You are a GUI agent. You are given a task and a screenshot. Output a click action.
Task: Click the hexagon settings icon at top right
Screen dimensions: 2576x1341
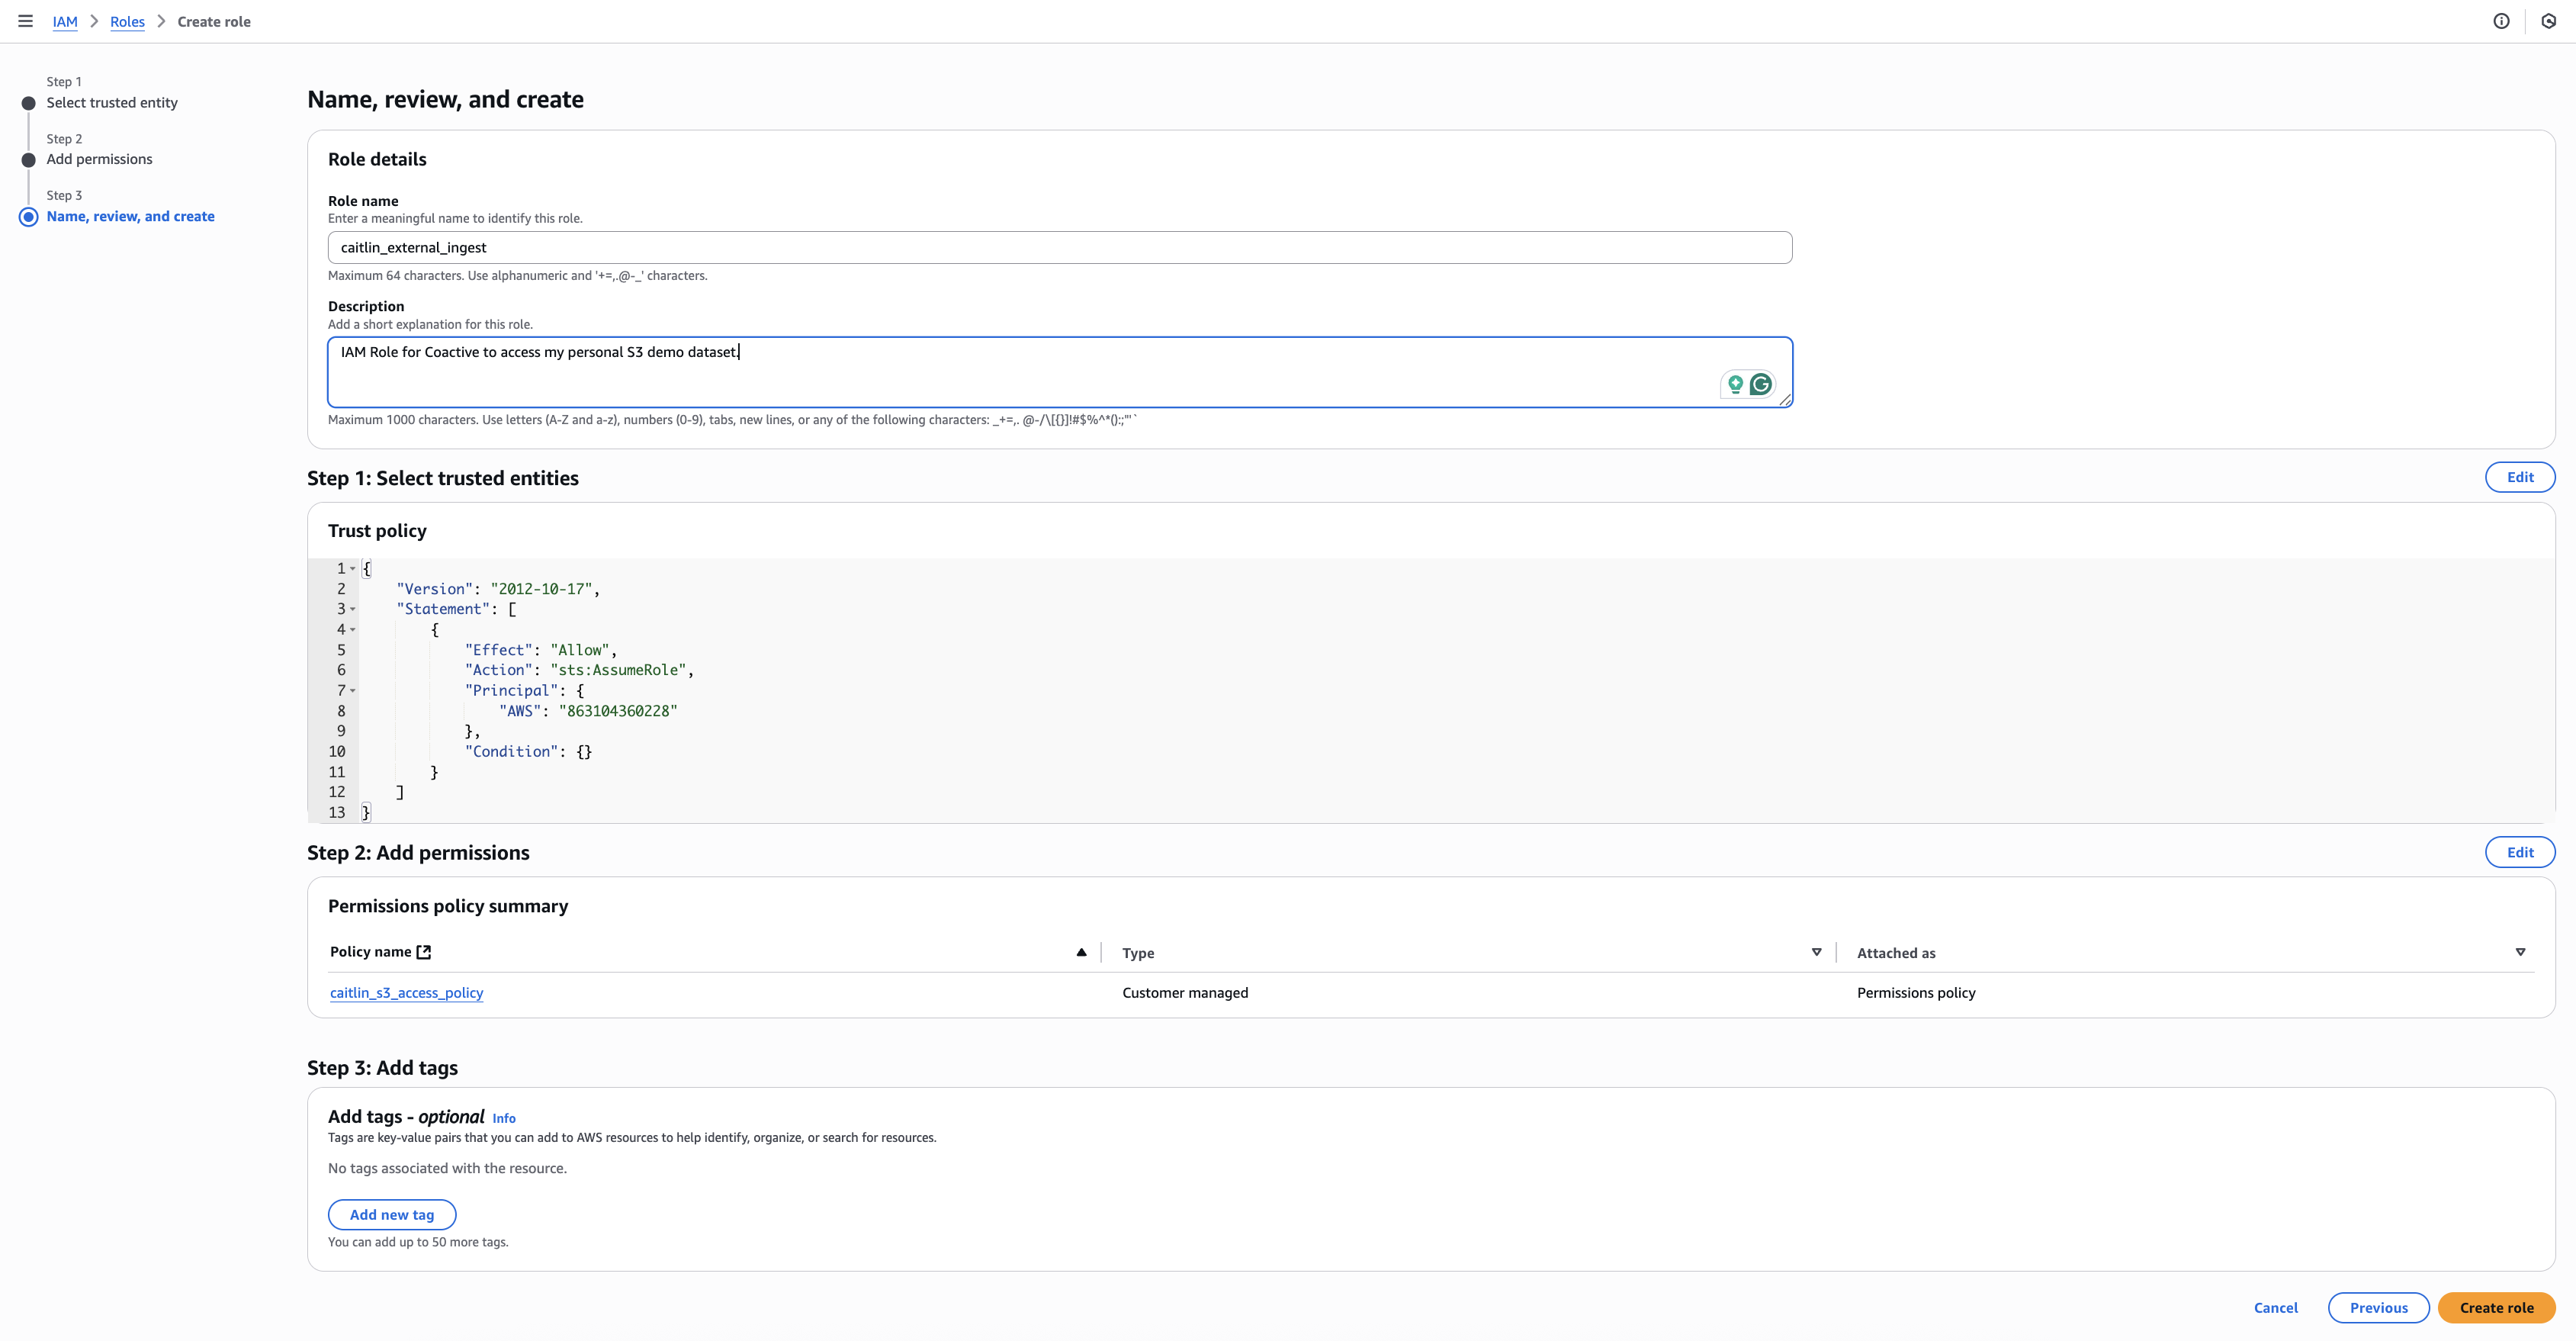pyautogui.click(x=2548, y=21)
